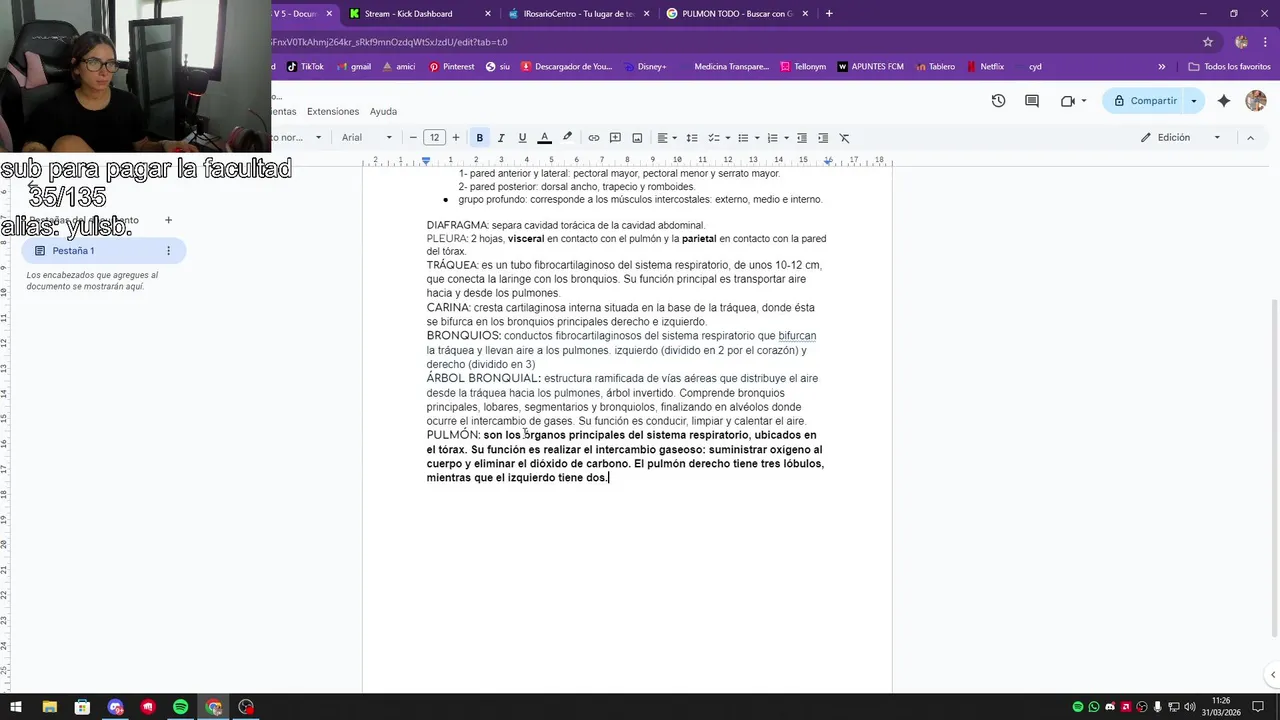Screen dimensions: 1280x720
Task: Open Spotify from the taskbar
Action: [x=181, y=707]
